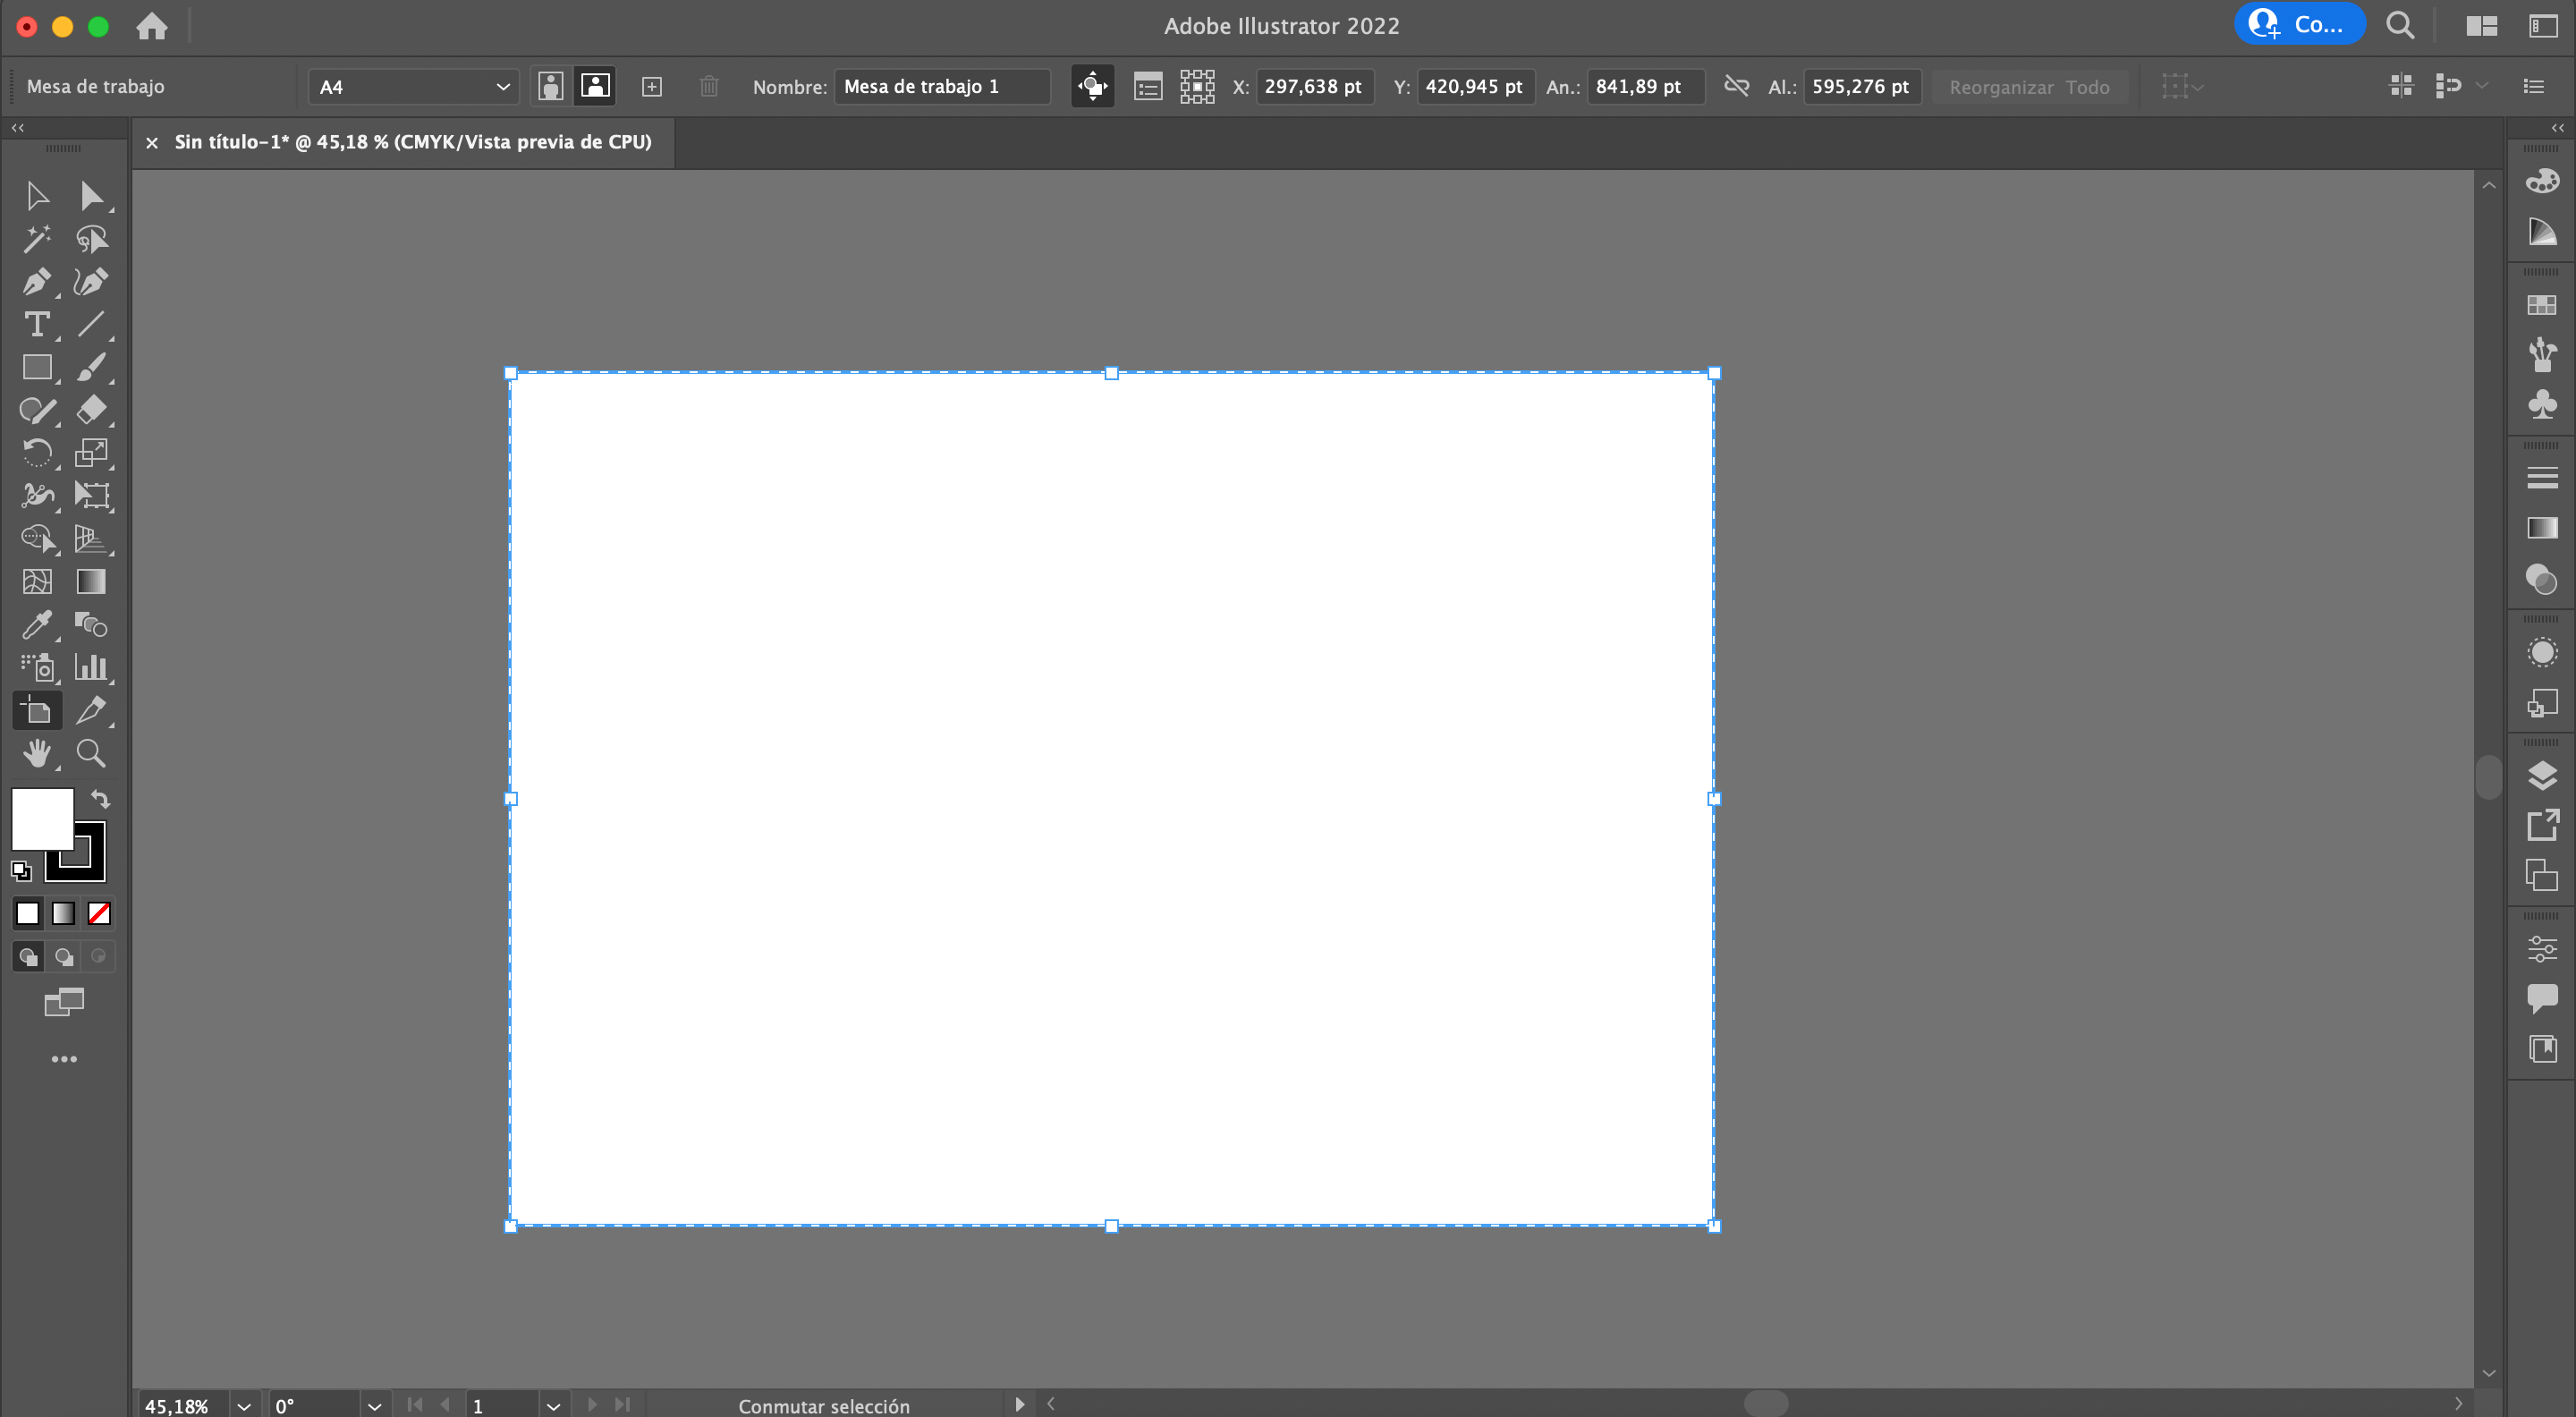
Task: Switch to the Zoom tool
Action: (91, 753)
